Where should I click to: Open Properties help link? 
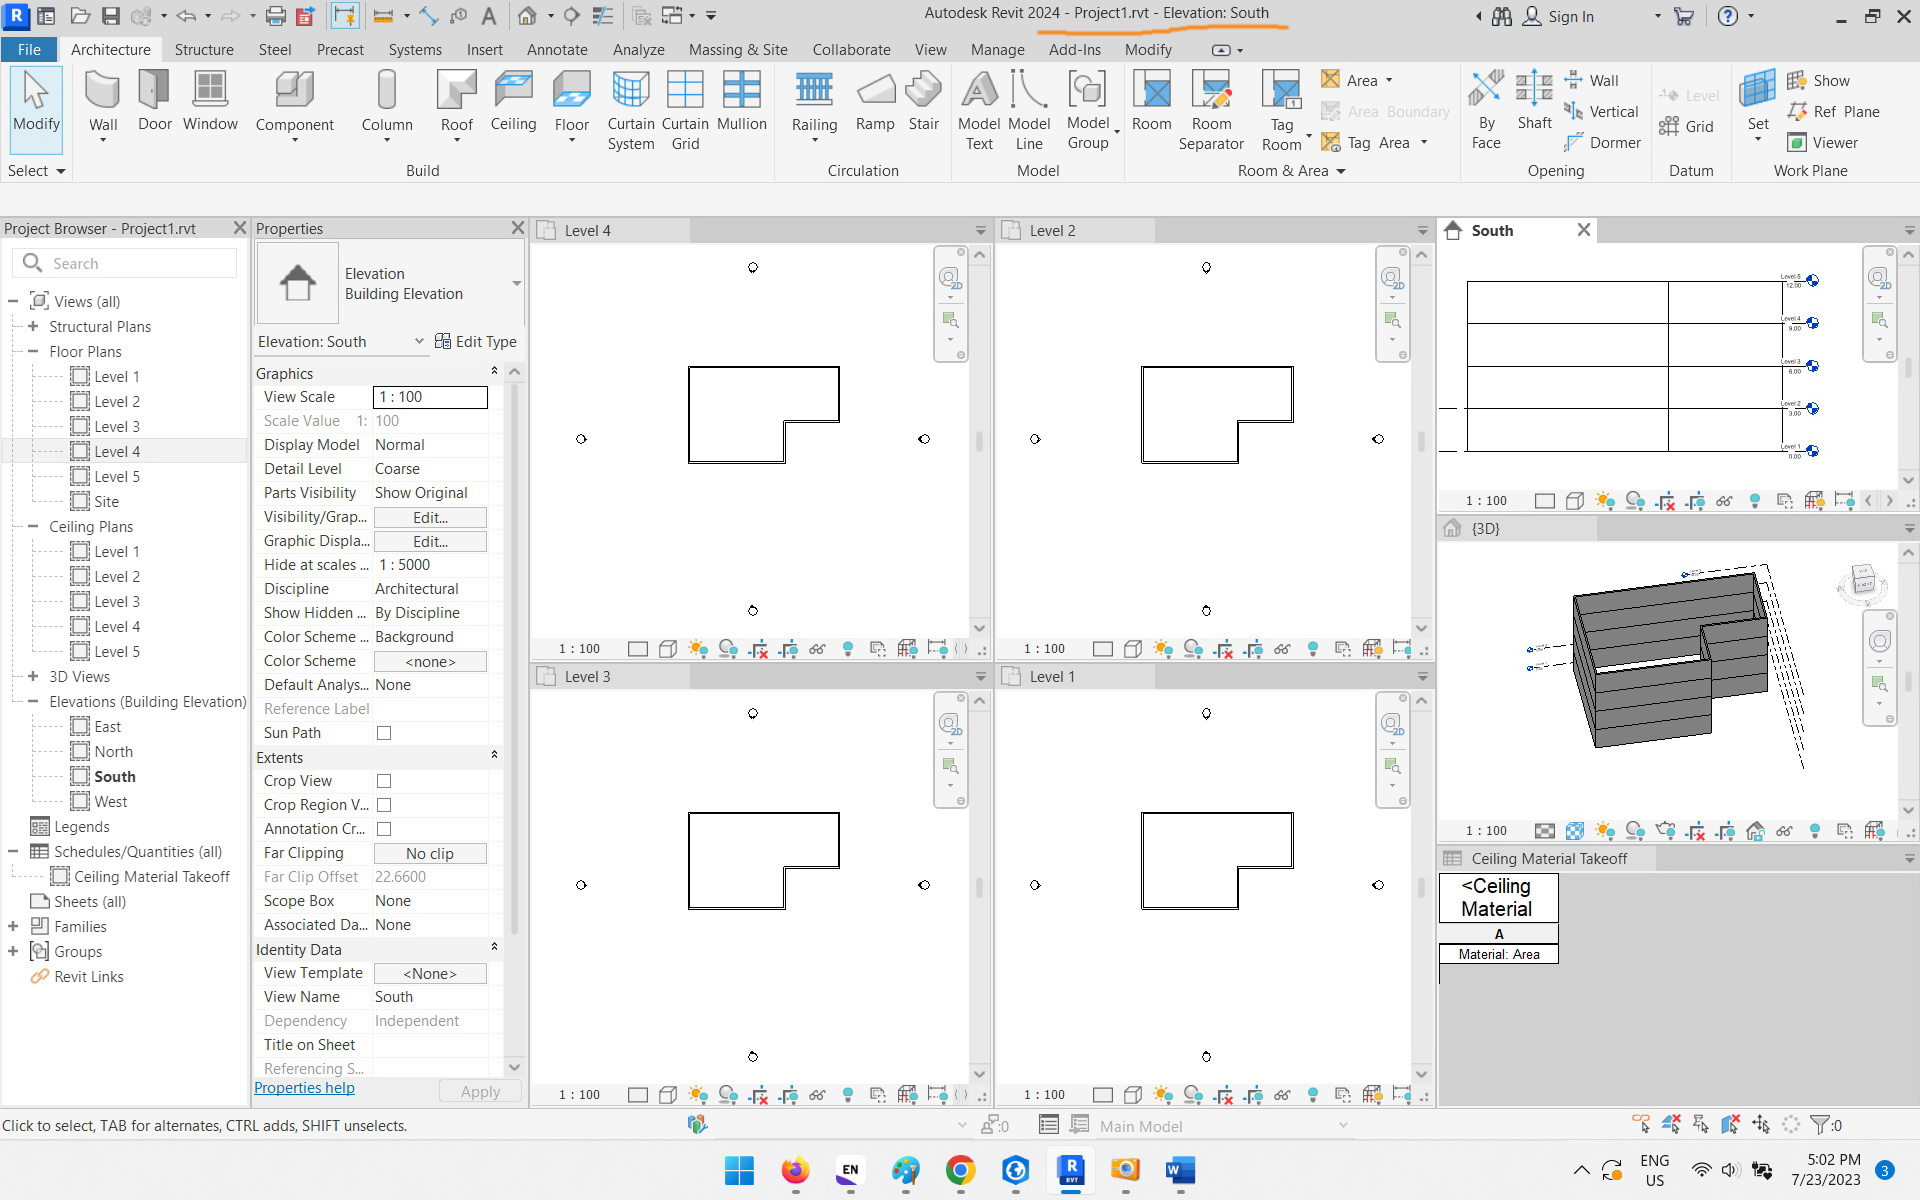304,1088
